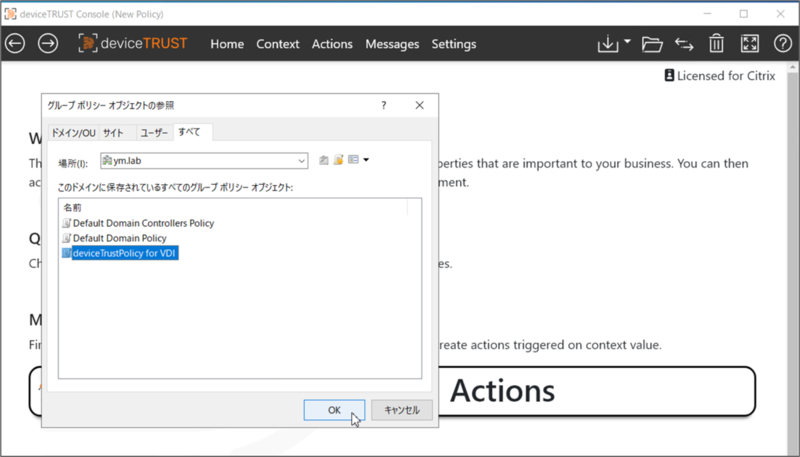Click the deviceTRUST Console title bar icon
This screenshot has width=800, height=457.
tap(10, 14)
